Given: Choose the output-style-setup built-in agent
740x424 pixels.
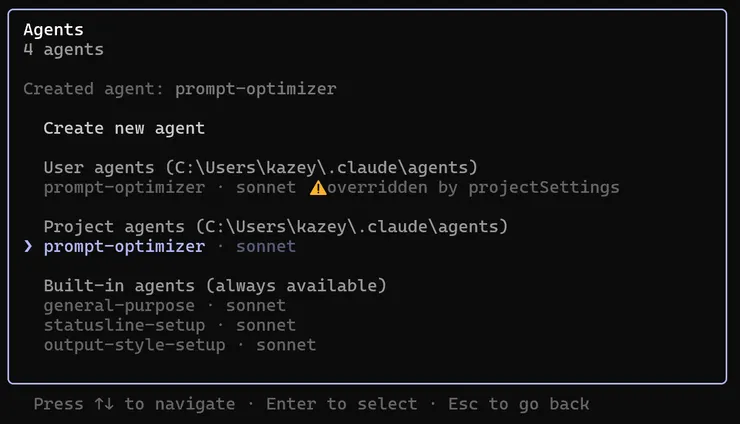Looking at the screenshot, I should coord(139,345).
